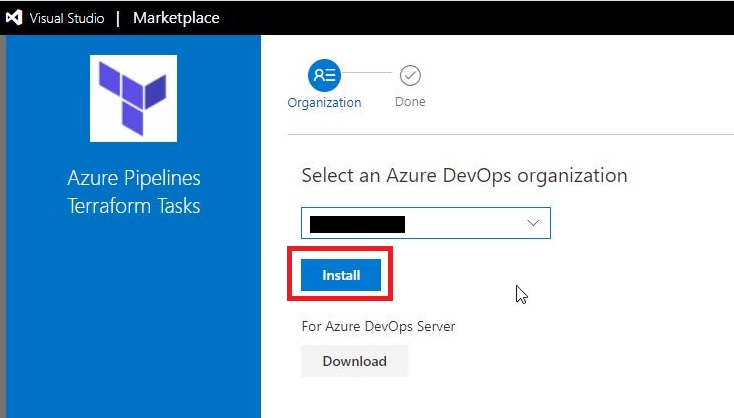Image resolution: width=734 pixels, height=418 pixels.
Task: Click the divider below the wizard steps
Action: (x=510, y=133)
